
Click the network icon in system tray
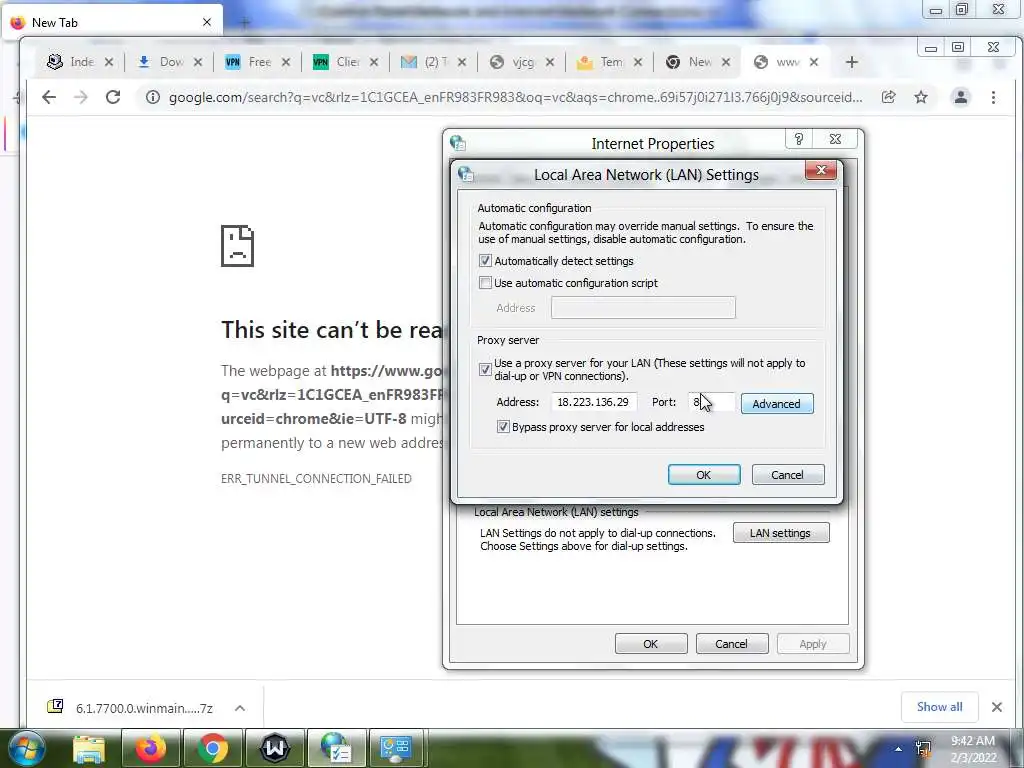pyautogui.click(x=923, y=748)
